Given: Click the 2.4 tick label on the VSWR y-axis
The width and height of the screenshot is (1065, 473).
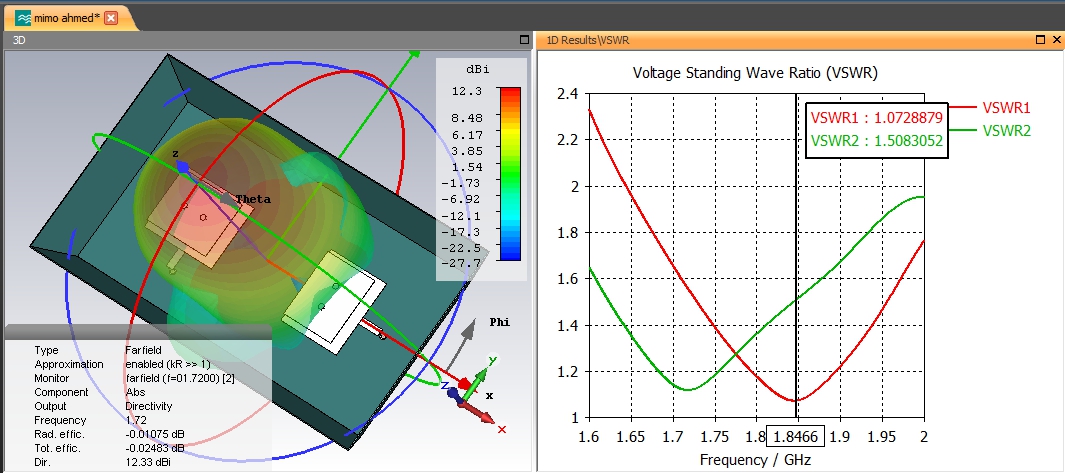Looking at the screenshot, I should (x=569, y=94).
